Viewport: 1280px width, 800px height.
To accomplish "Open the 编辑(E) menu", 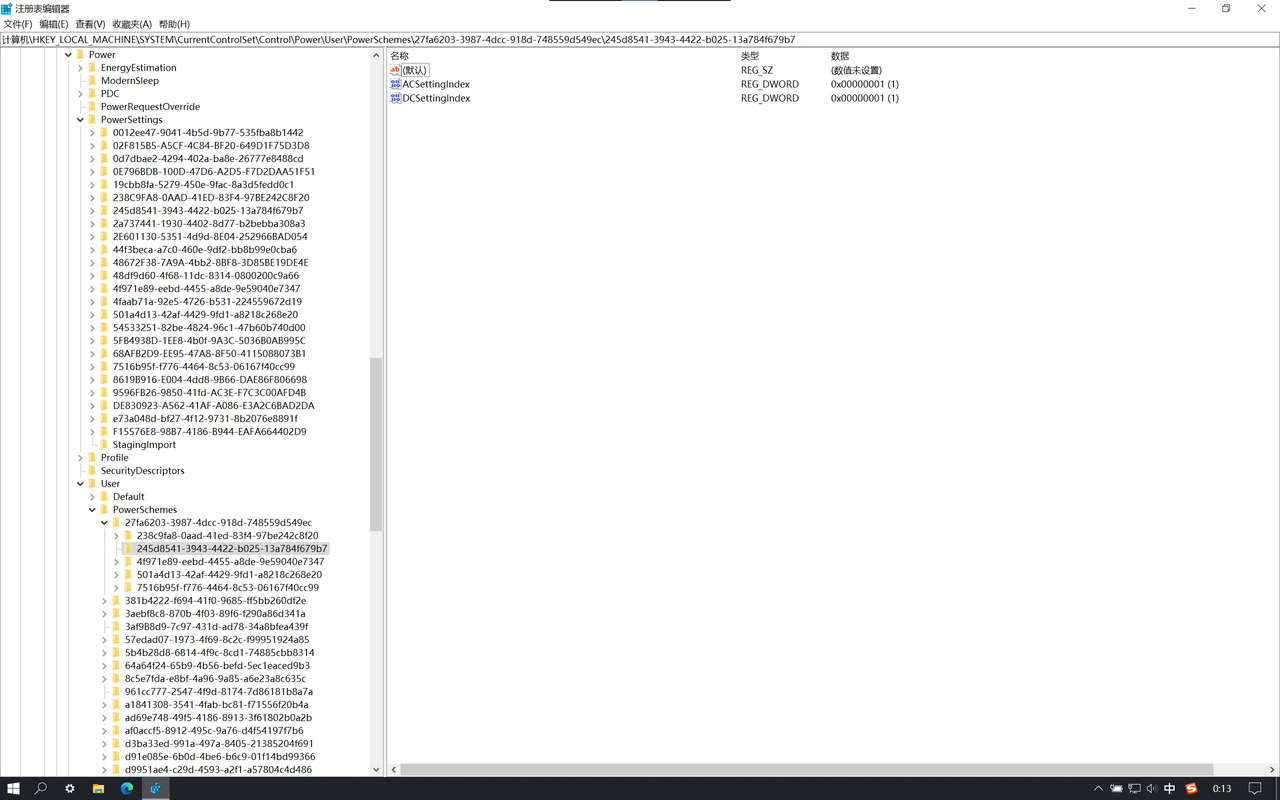I will pos(53,24).
